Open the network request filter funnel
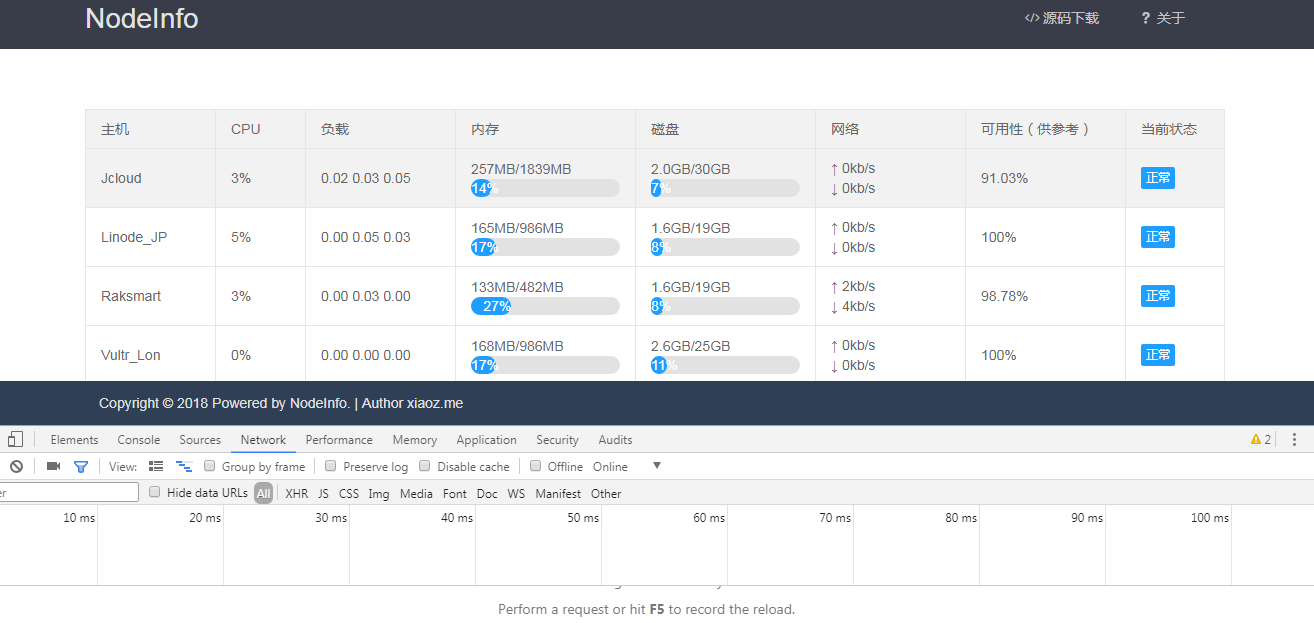This screenshot has height=623, width=1314. (81, 466)
